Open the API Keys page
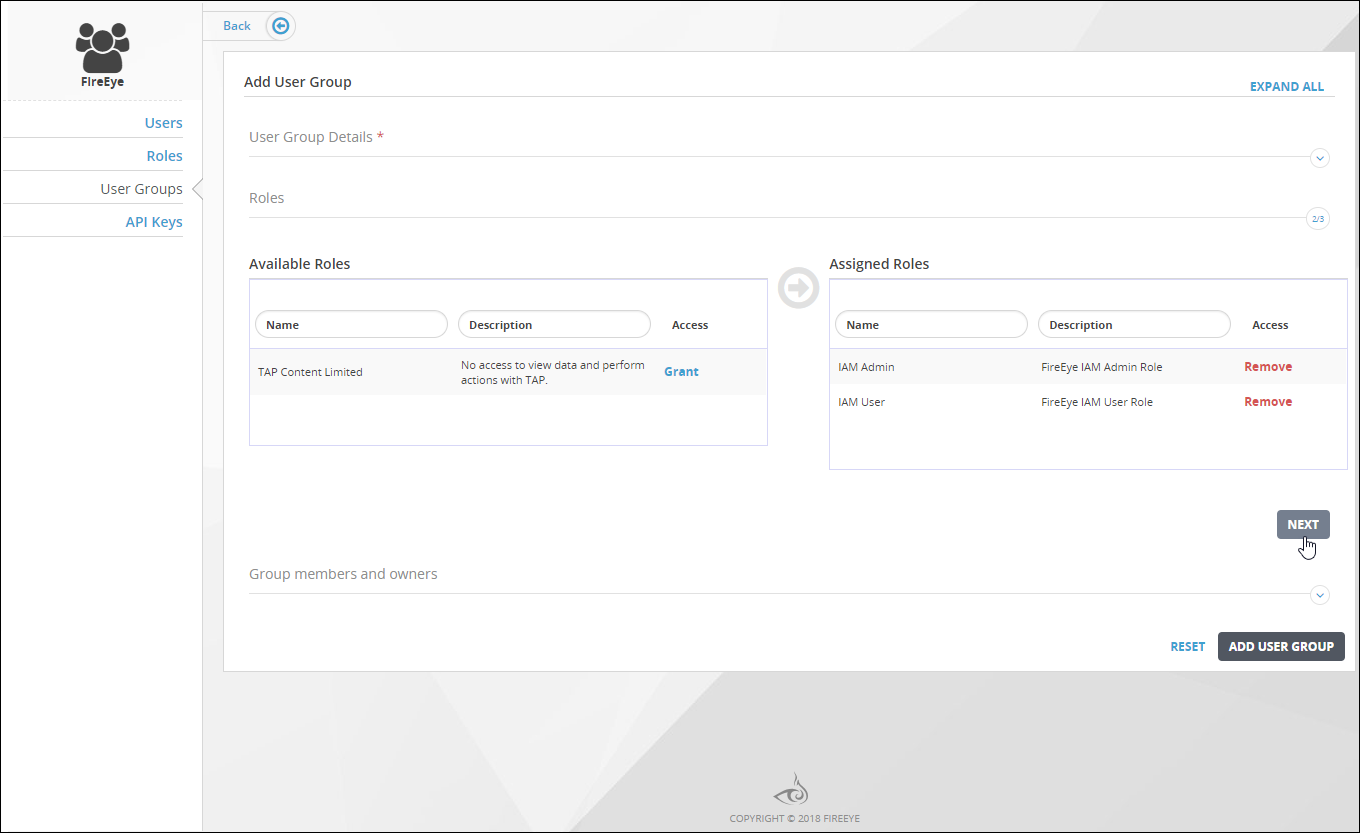 [154, 222]
